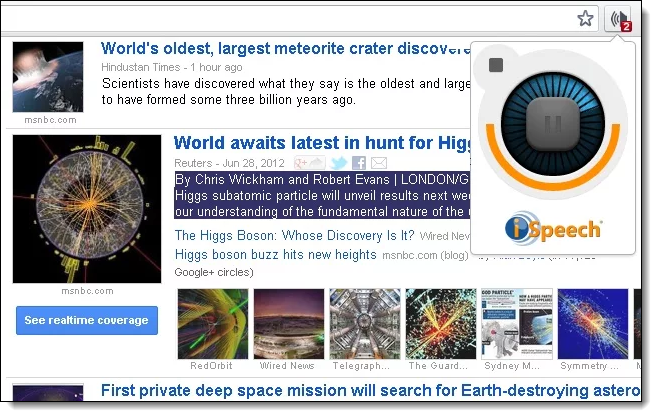Open Higgs boson buzz hits new heights link
Viewport: 657px width, 417px height.
coord(275,254)
